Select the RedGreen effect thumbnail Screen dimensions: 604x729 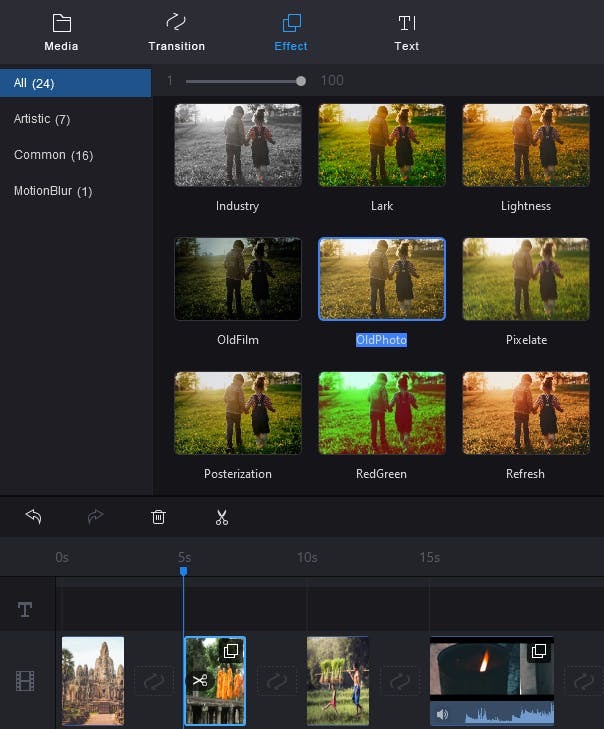[382, 413]
